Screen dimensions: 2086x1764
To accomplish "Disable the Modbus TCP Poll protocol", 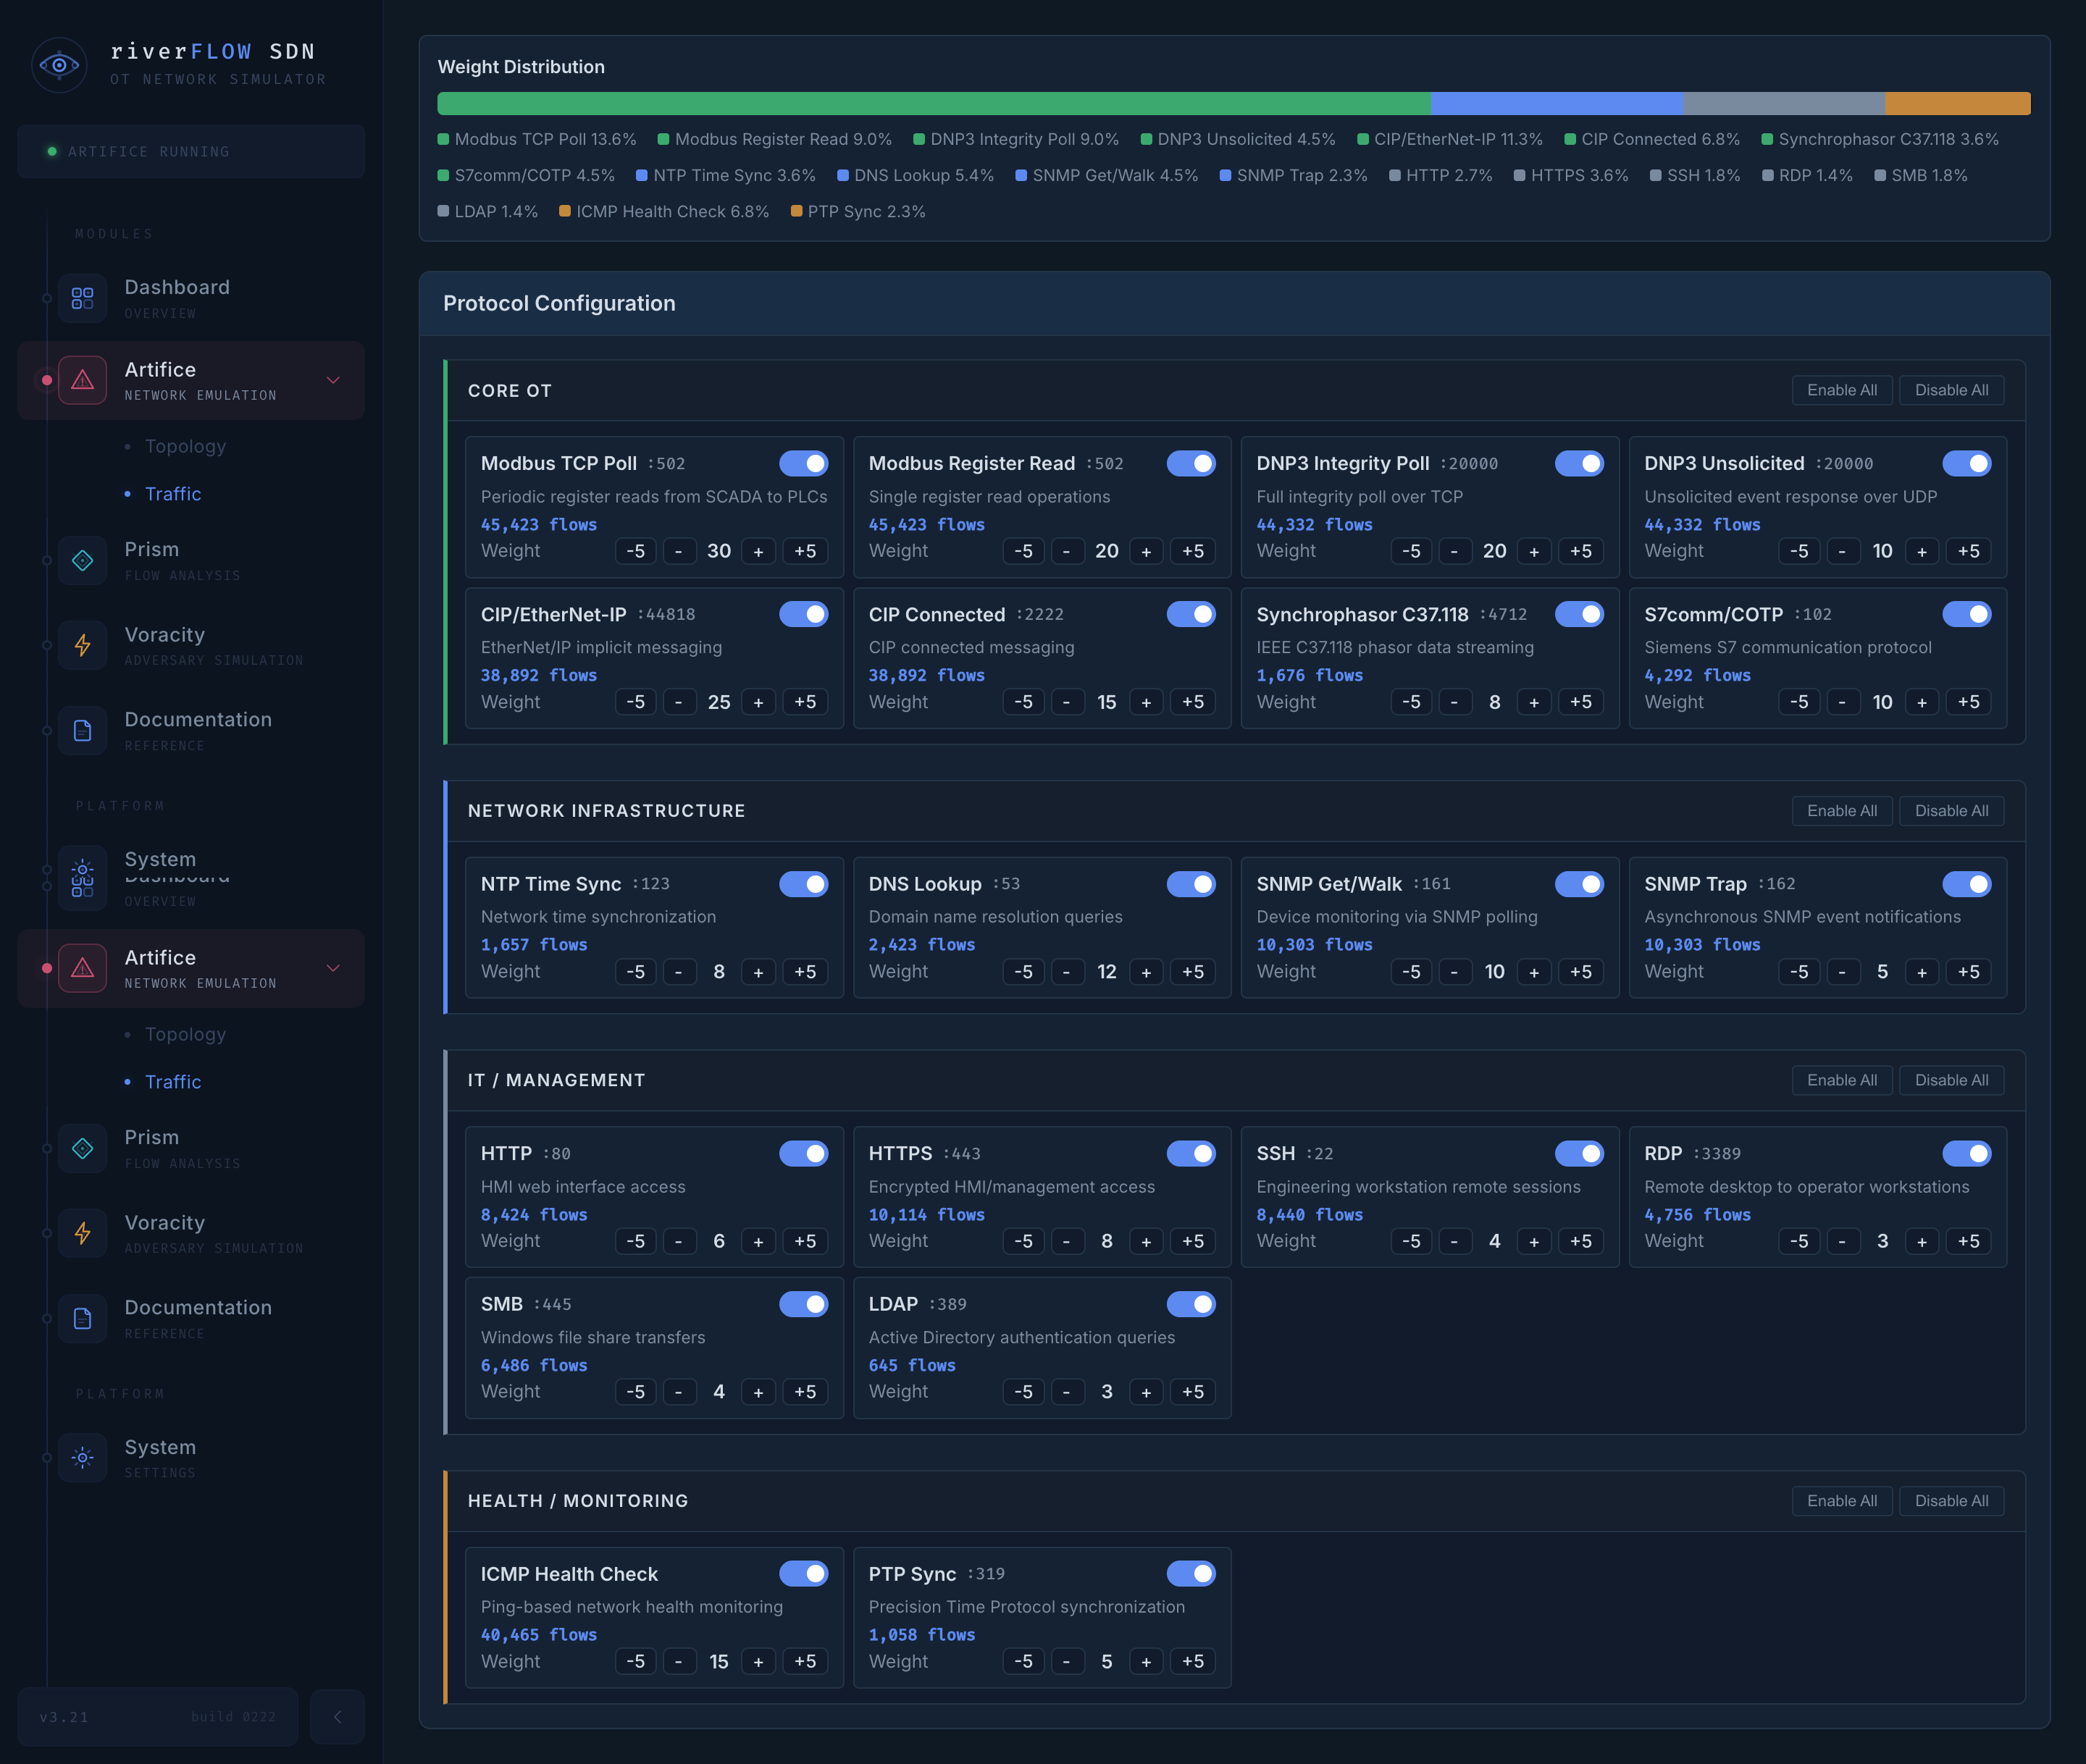I will pos(804,463).
